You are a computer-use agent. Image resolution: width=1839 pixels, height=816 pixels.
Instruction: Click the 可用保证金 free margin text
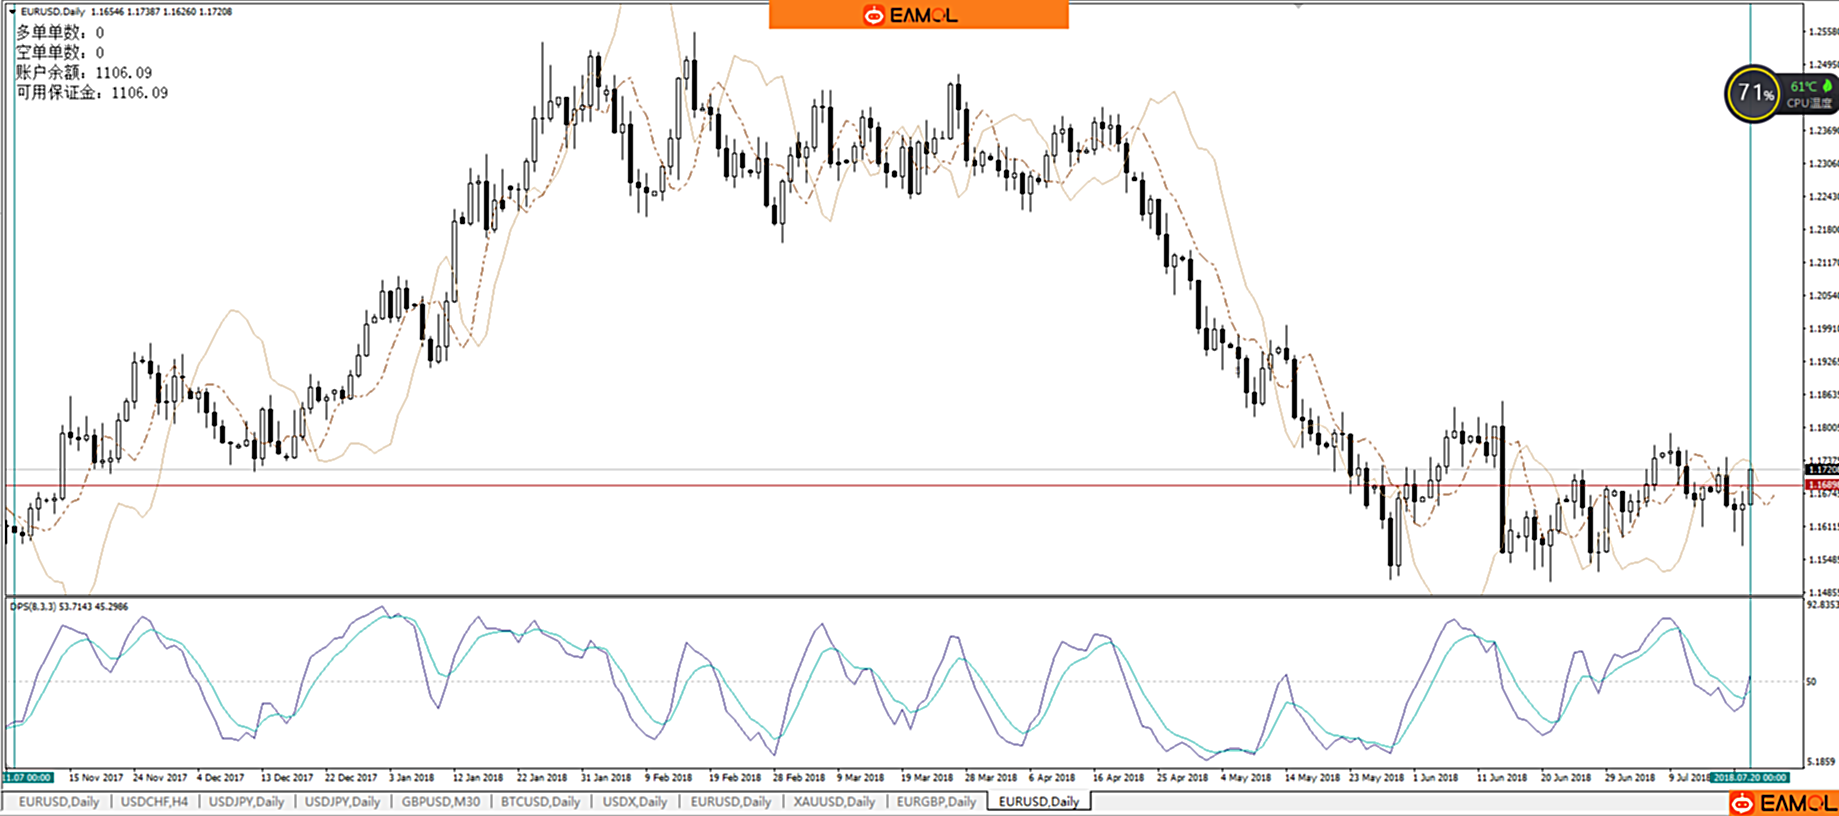92,93
